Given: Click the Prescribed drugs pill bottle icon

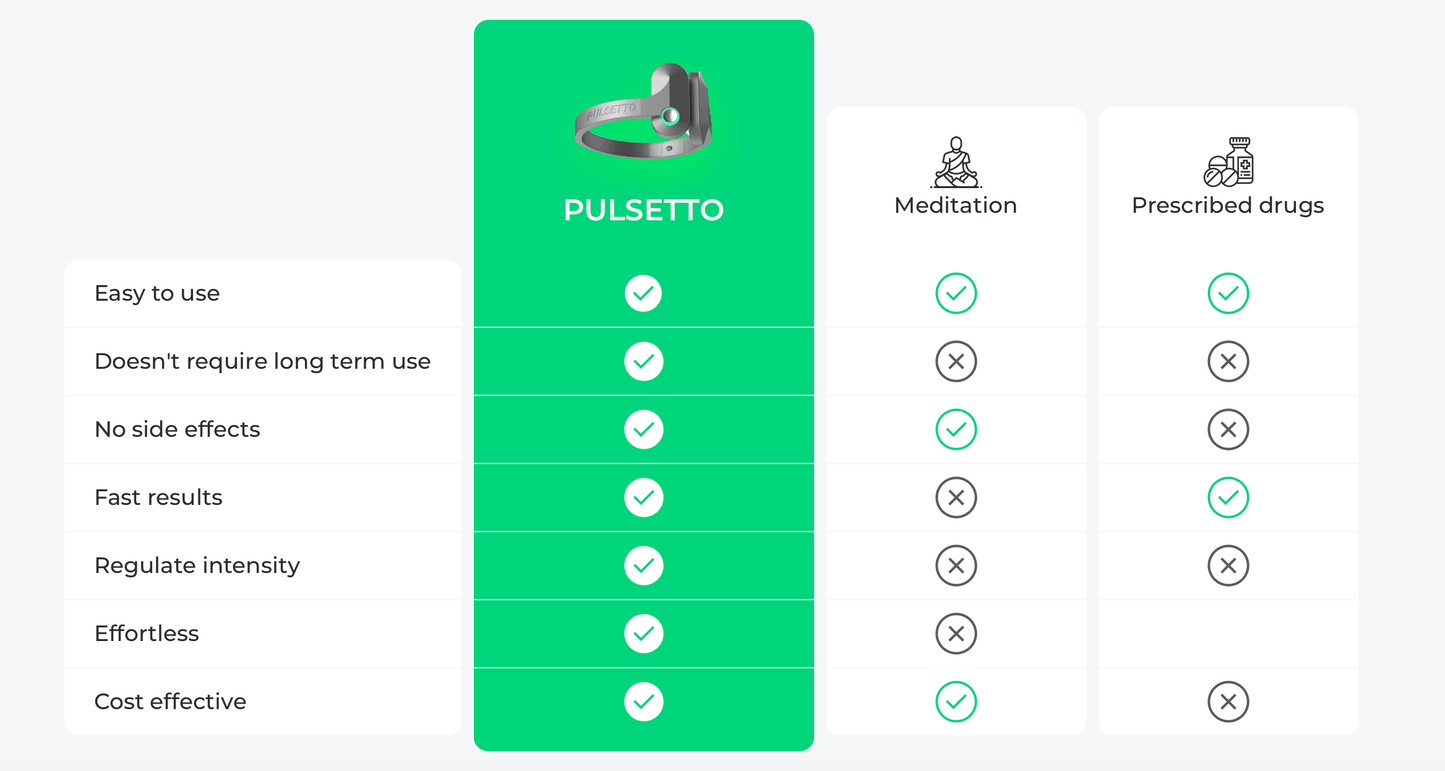Looking at the screenshot, I should (x=1228, y=162).
